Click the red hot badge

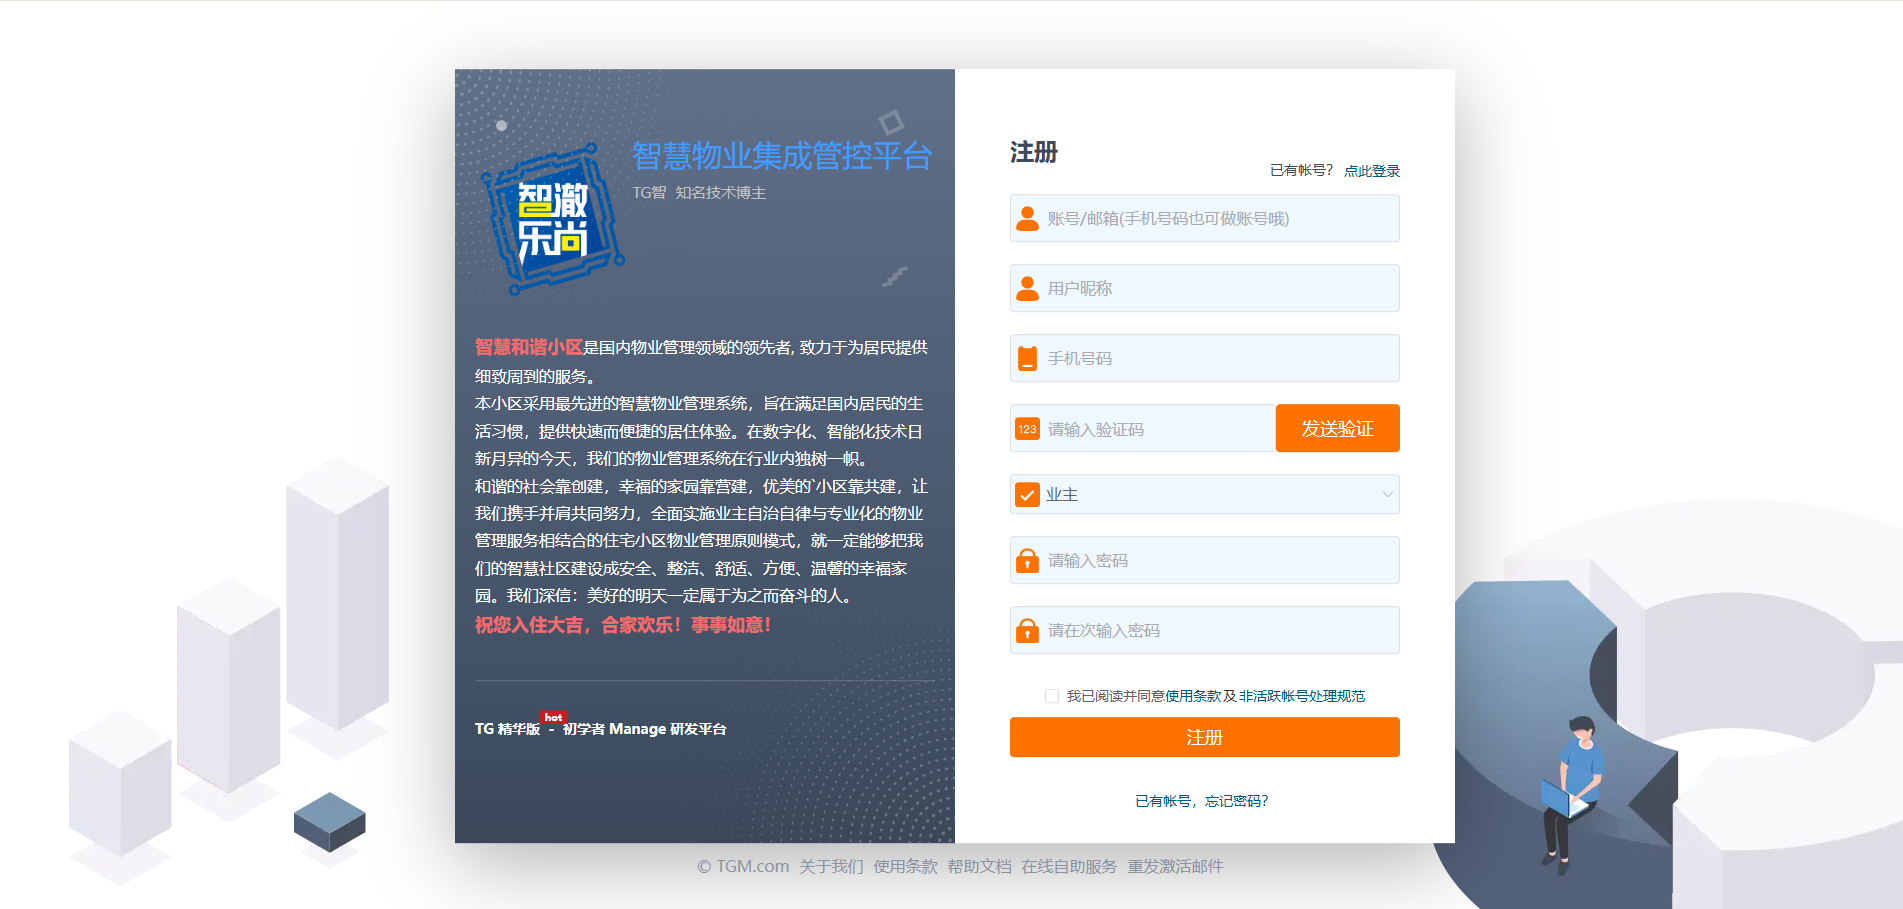click(553, 717)
